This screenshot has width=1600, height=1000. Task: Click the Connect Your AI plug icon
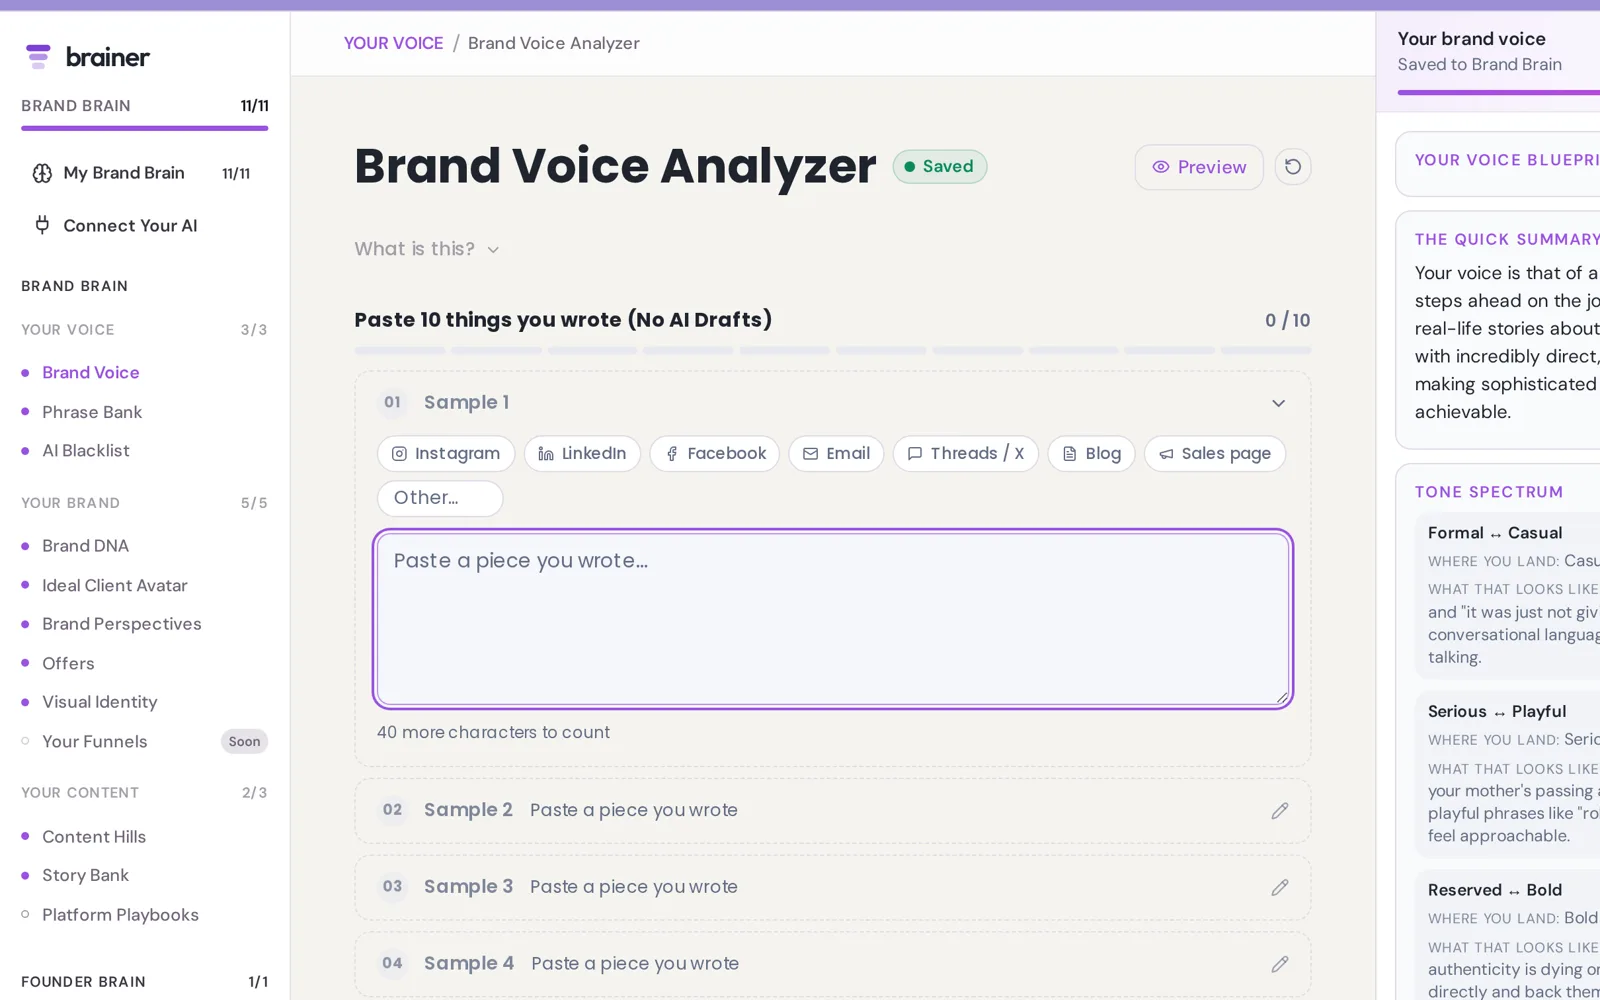click(x=42, y=225)
